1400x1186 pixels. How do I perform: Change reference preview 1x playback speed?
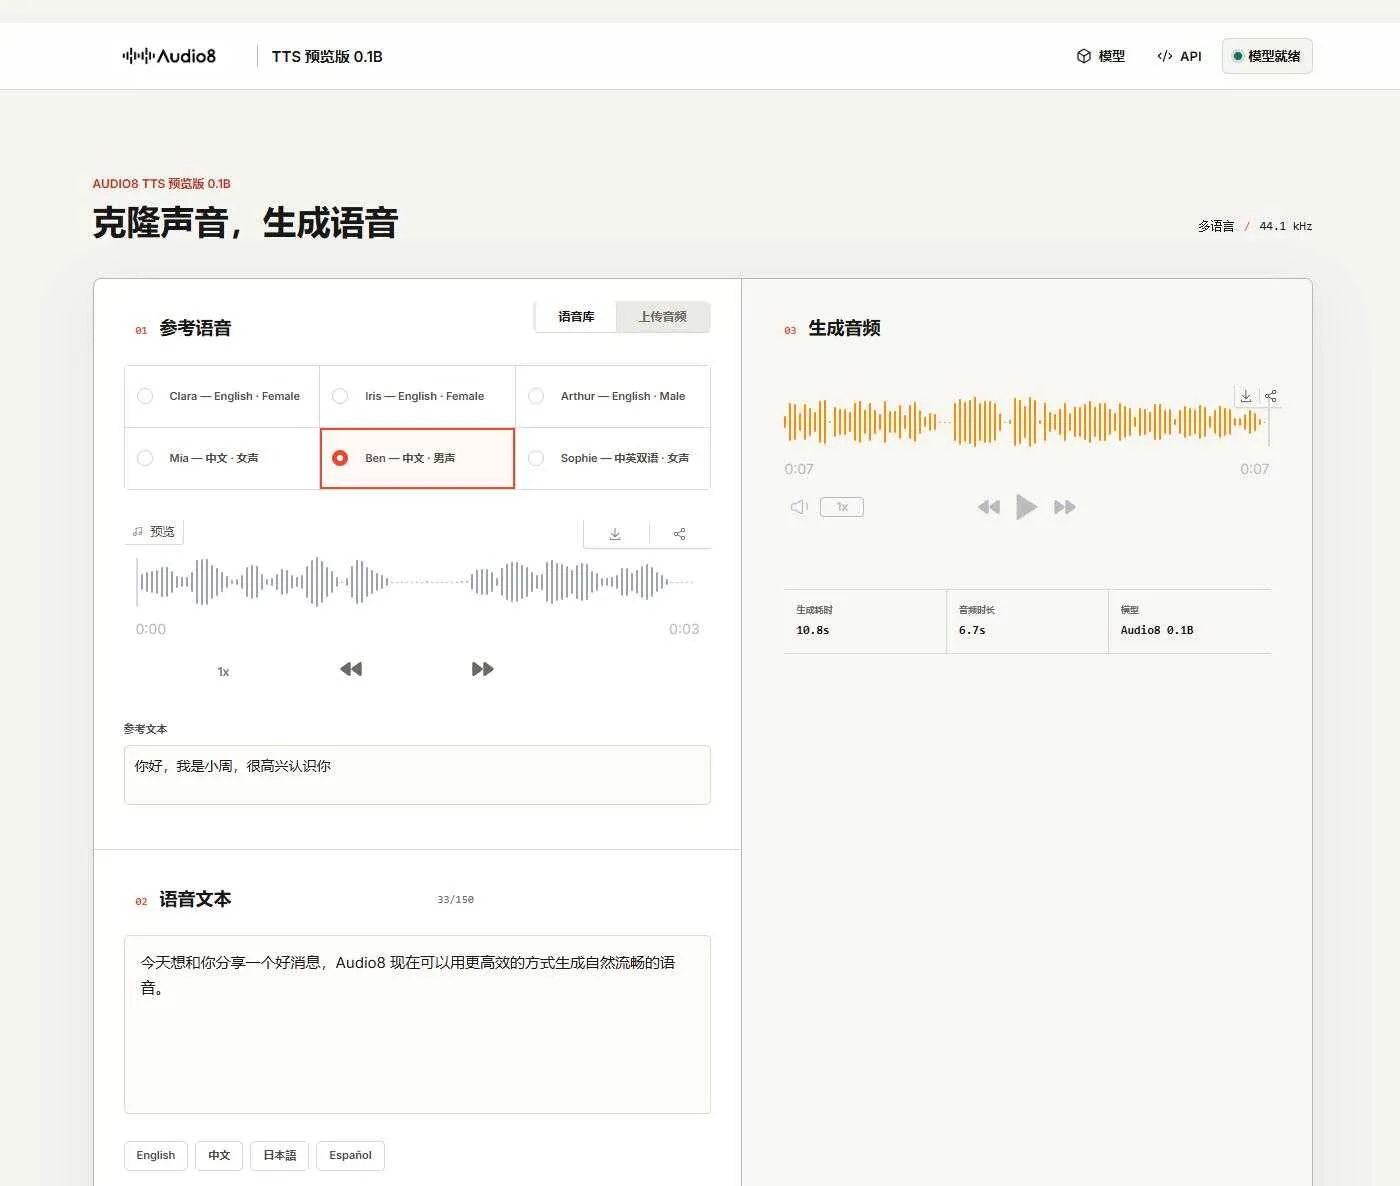(x=223, y=672)
